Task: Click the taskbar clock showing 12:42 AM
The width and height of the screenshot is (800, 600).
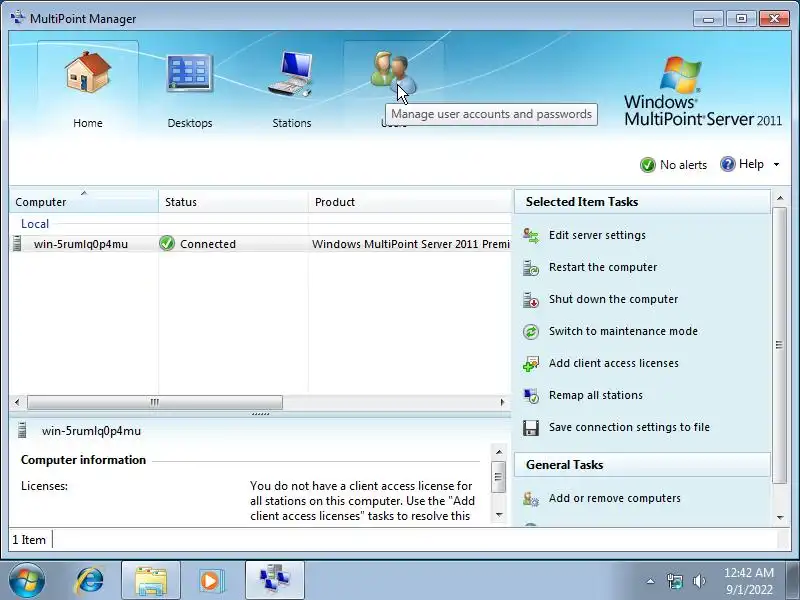Action: point(749,581)
